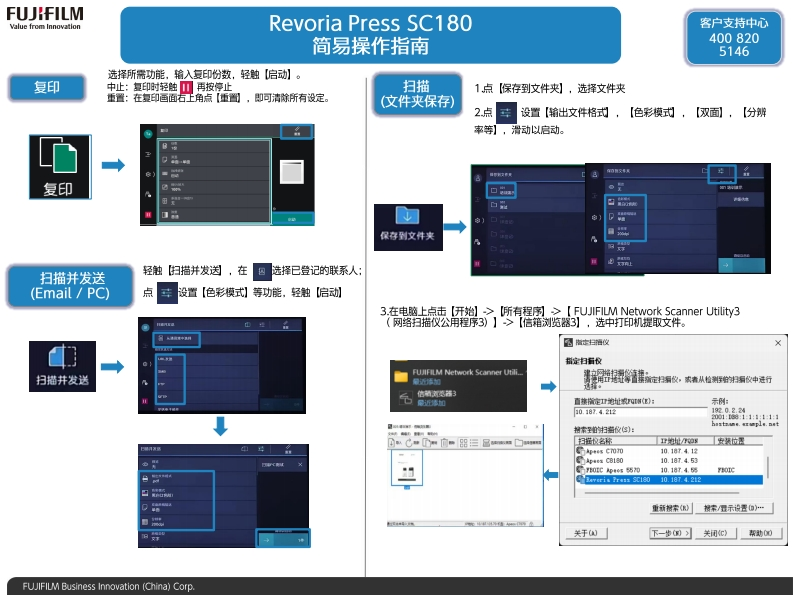Tap Reset button on copy screen
The height and width of the screenshot is (595, 793).
[296, 132]
